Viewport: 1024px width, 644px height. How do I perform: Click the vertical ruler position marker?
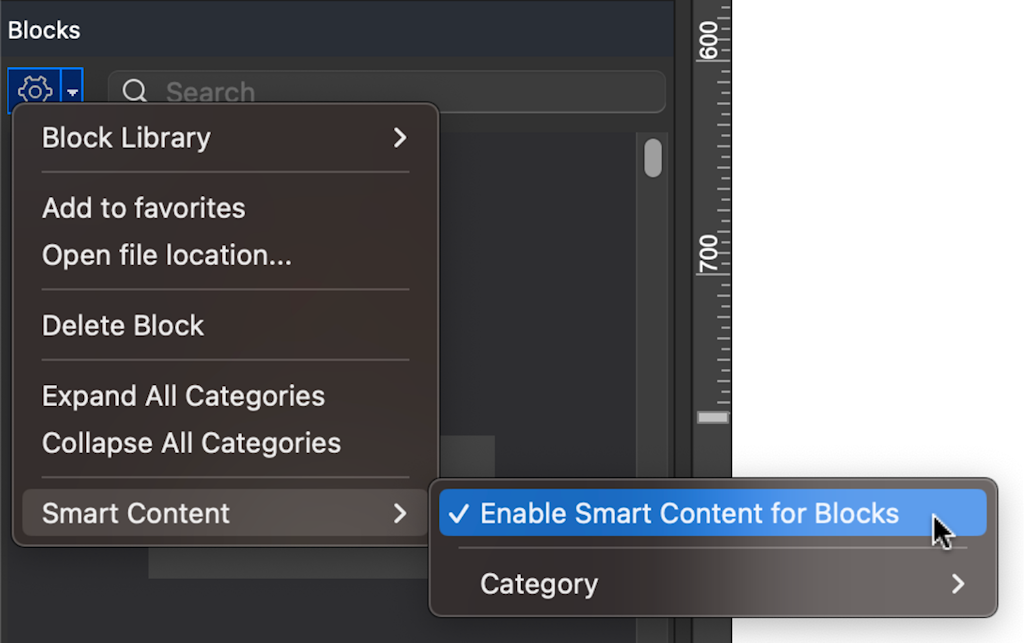pyautogui.click(x=712, y=417)
